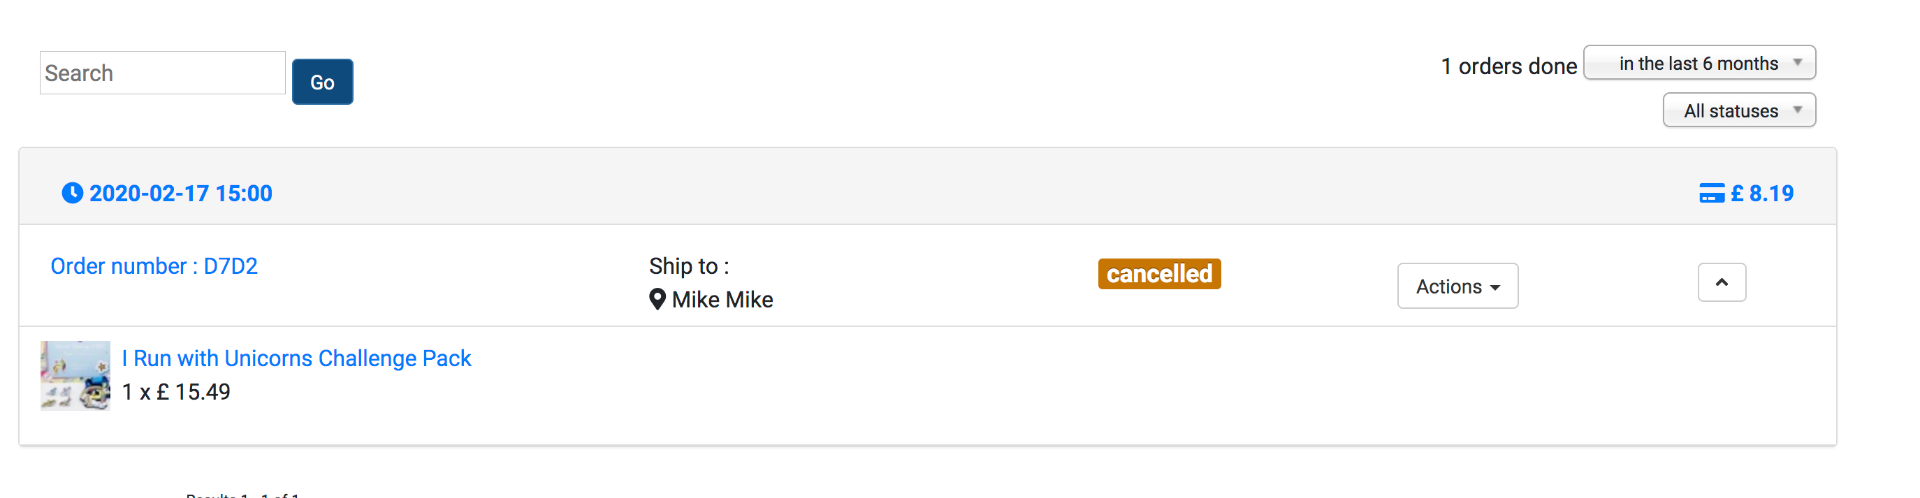Viewport: 1920px width, 498px height.
Task: Click the credit card icon next to the total
Action: pos(1711,193)
